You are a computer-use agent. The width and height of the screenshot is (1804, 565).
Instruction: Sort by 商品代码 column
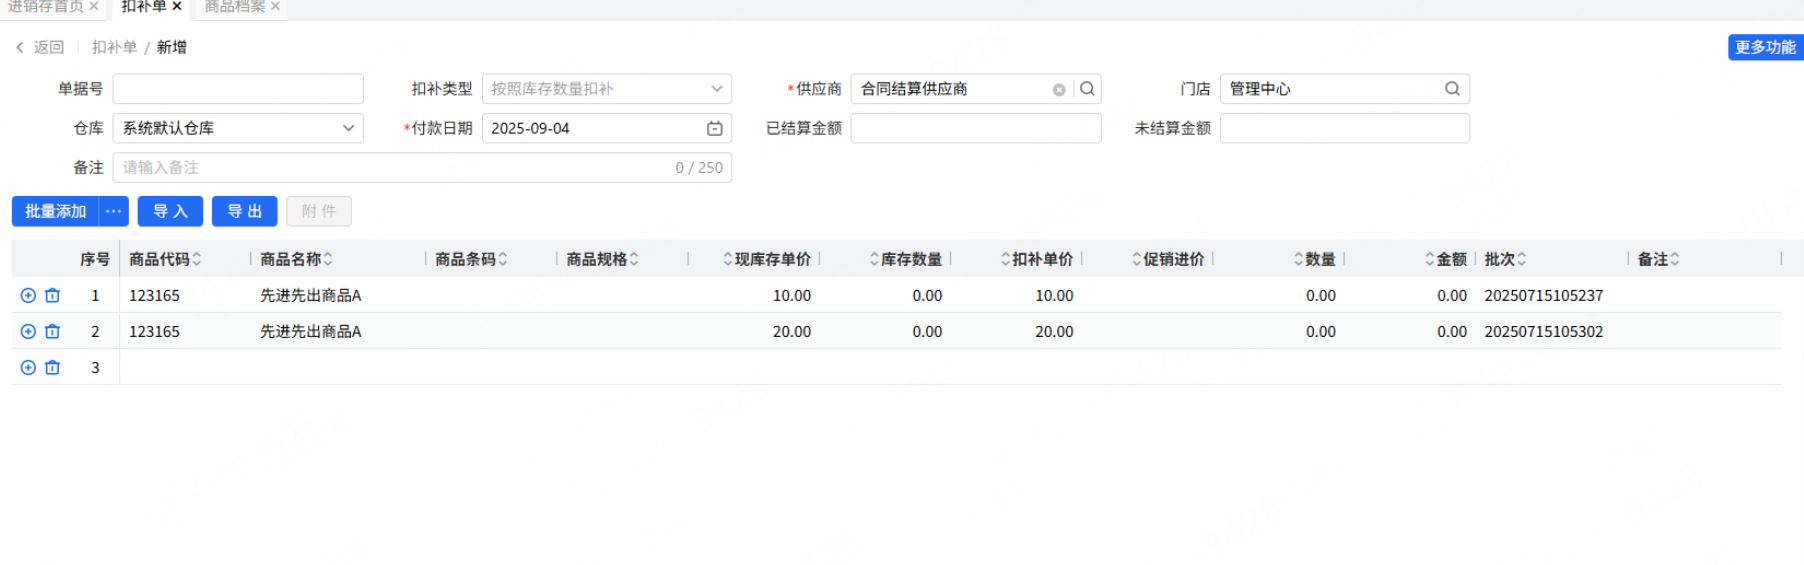(x=197, y=259)
